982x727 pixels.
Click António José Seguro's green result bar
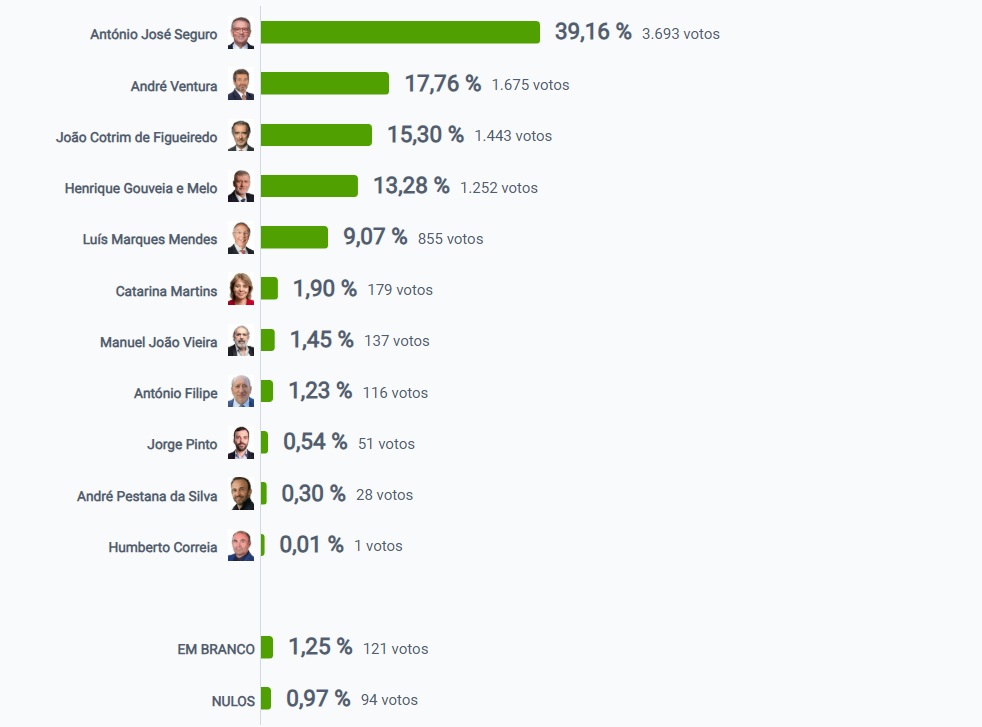400,33
